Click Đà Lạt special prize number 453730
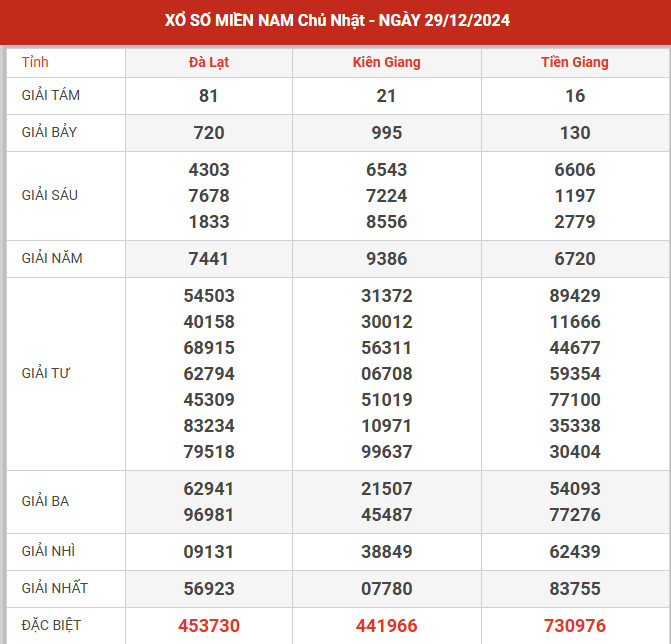Viewport: 671px width, 644px height. tap(208, 625)
